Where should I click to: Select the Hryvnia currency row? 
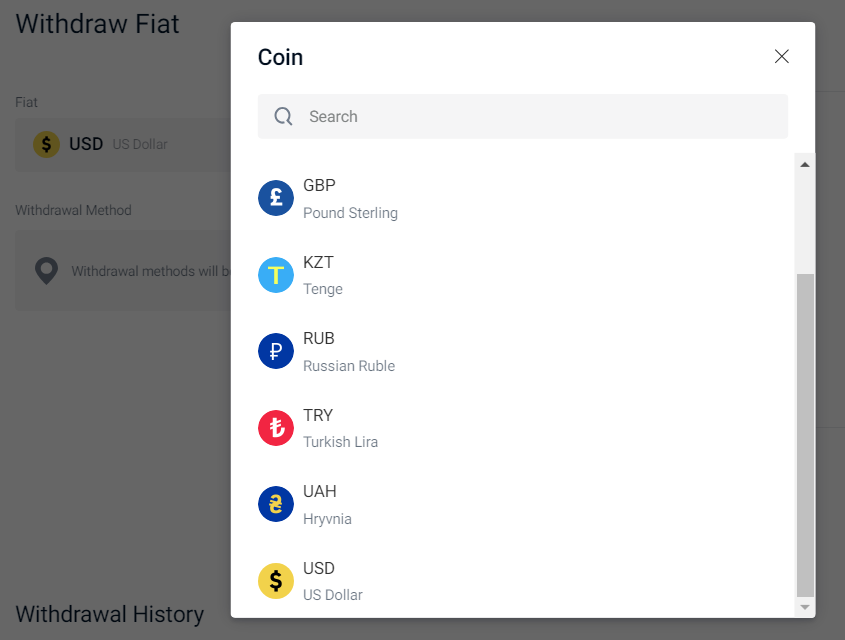[523, 504]
